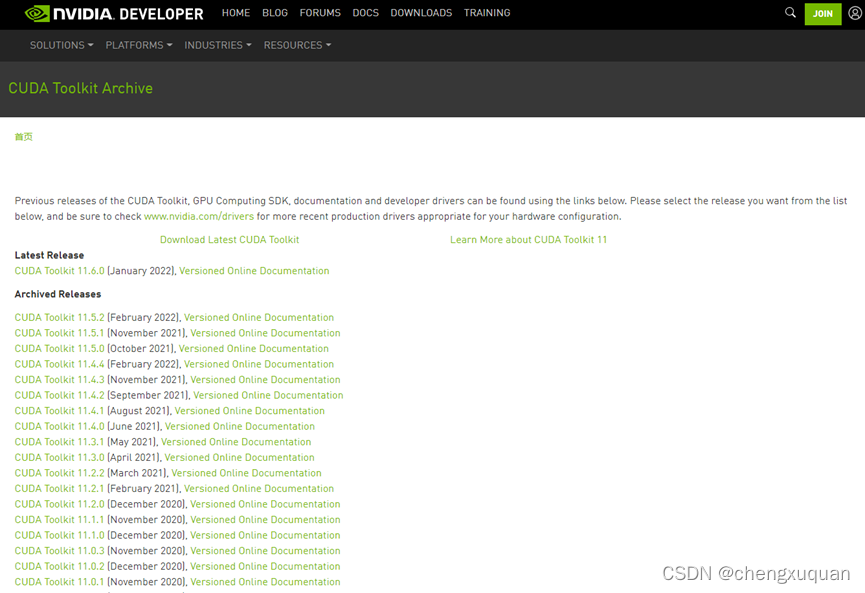Open Versioned Online Documentation for 11.5.1
This screenshot has width=865, height=593.
tap(265, 333)
